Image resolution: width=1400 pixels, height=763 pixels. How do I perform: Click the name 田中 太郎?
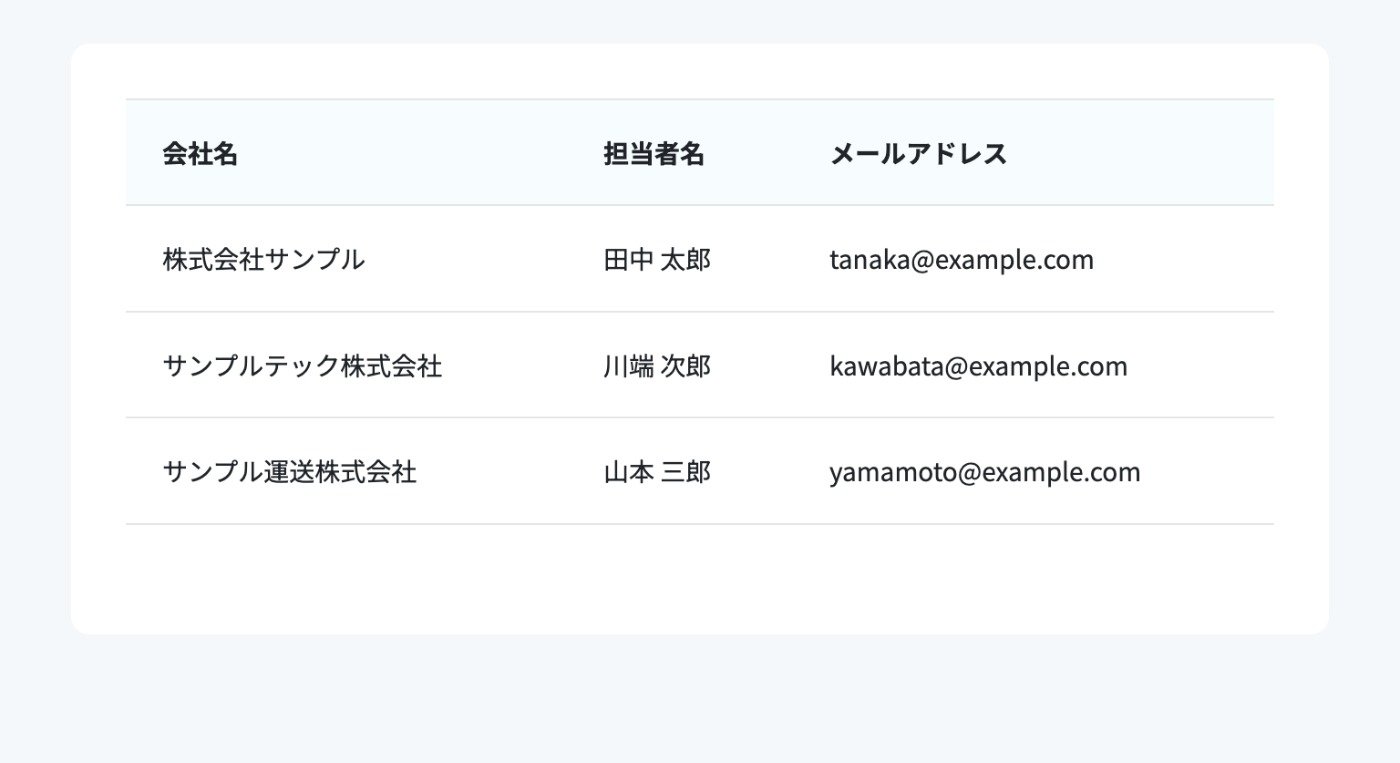657,260
